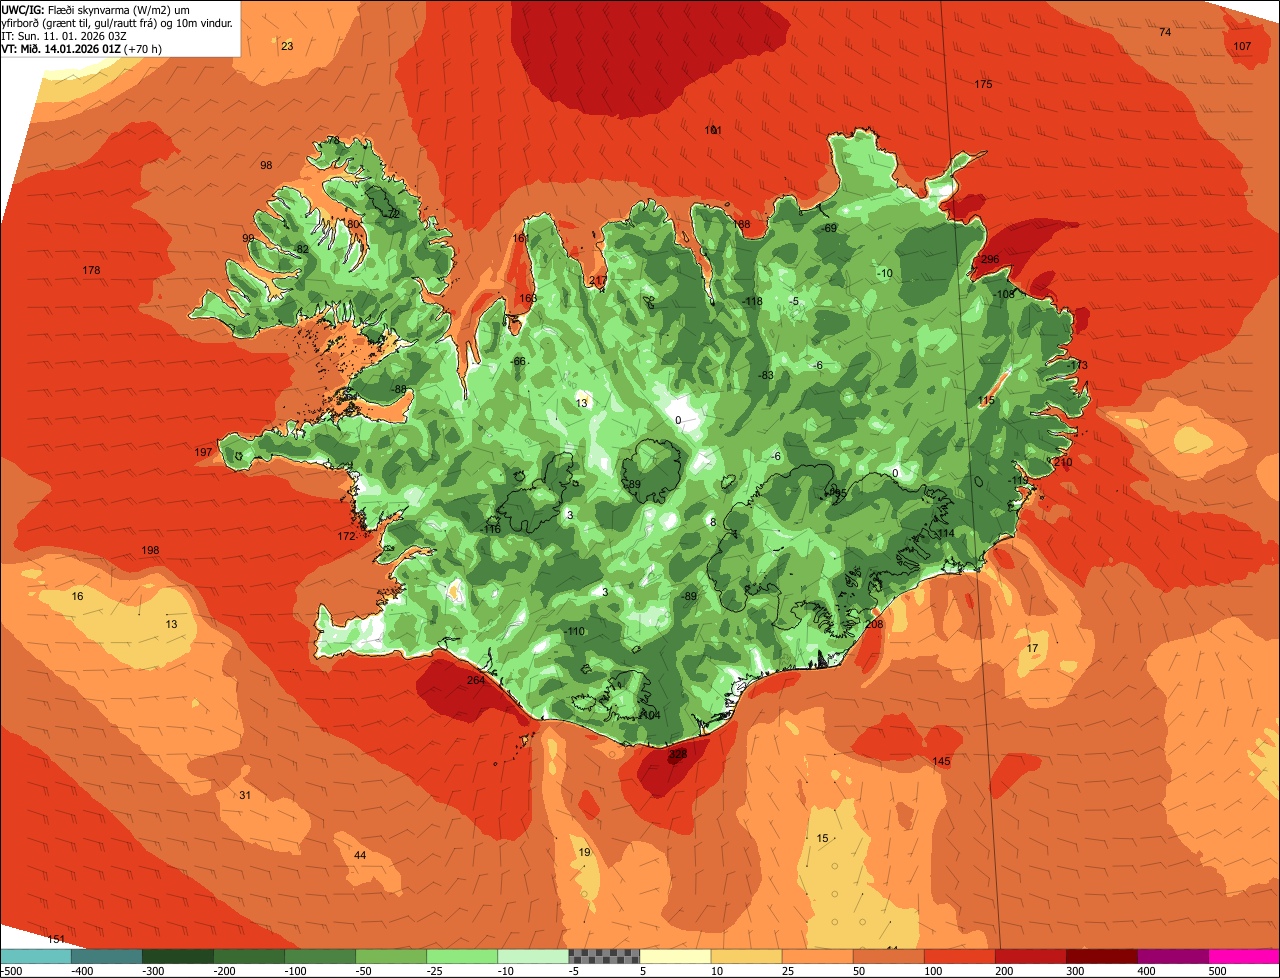
Task: Click the map value '198' in the southwest ocean
Action: coord(150,551)
